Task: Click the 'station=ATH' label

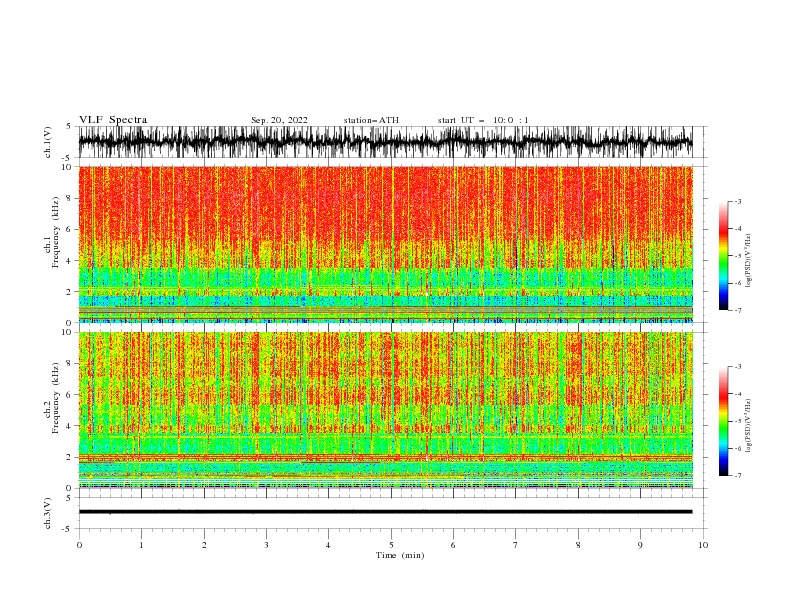Action: pyautogui.click(x=371, y=120)
